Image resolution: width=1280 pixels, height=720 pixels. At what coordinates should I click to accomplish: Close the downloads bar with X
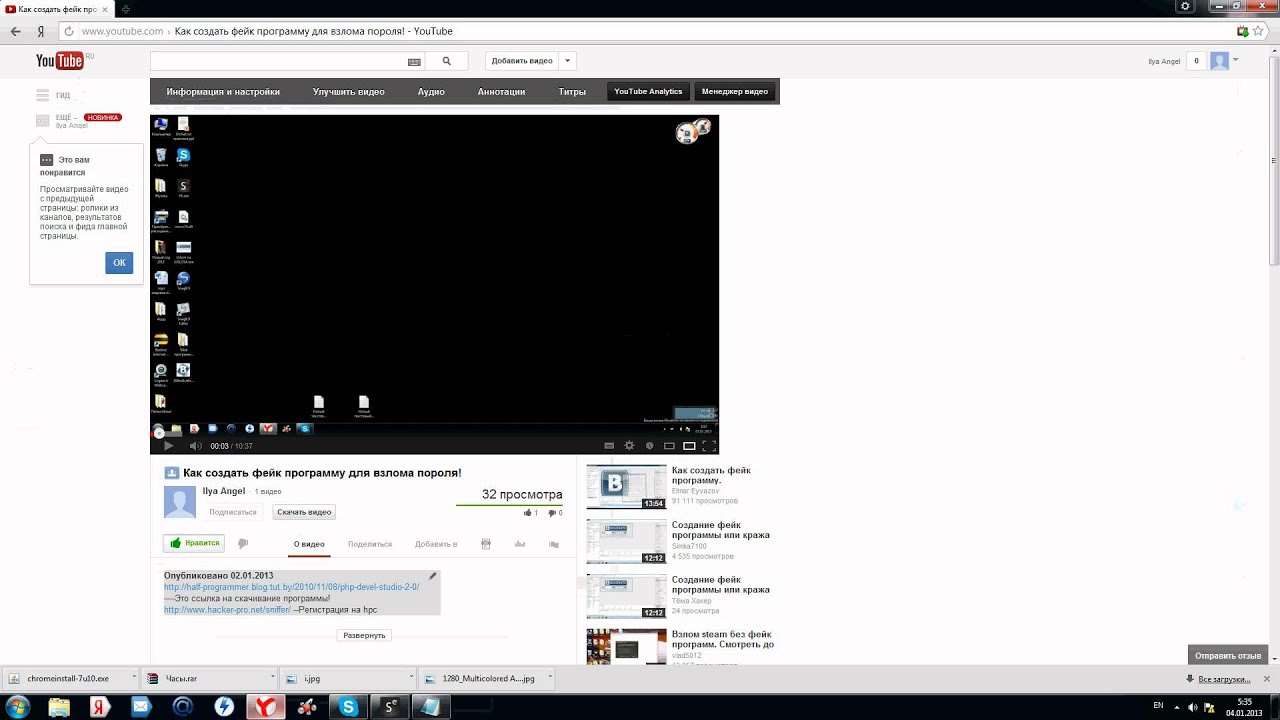[x=1265, y=678]
